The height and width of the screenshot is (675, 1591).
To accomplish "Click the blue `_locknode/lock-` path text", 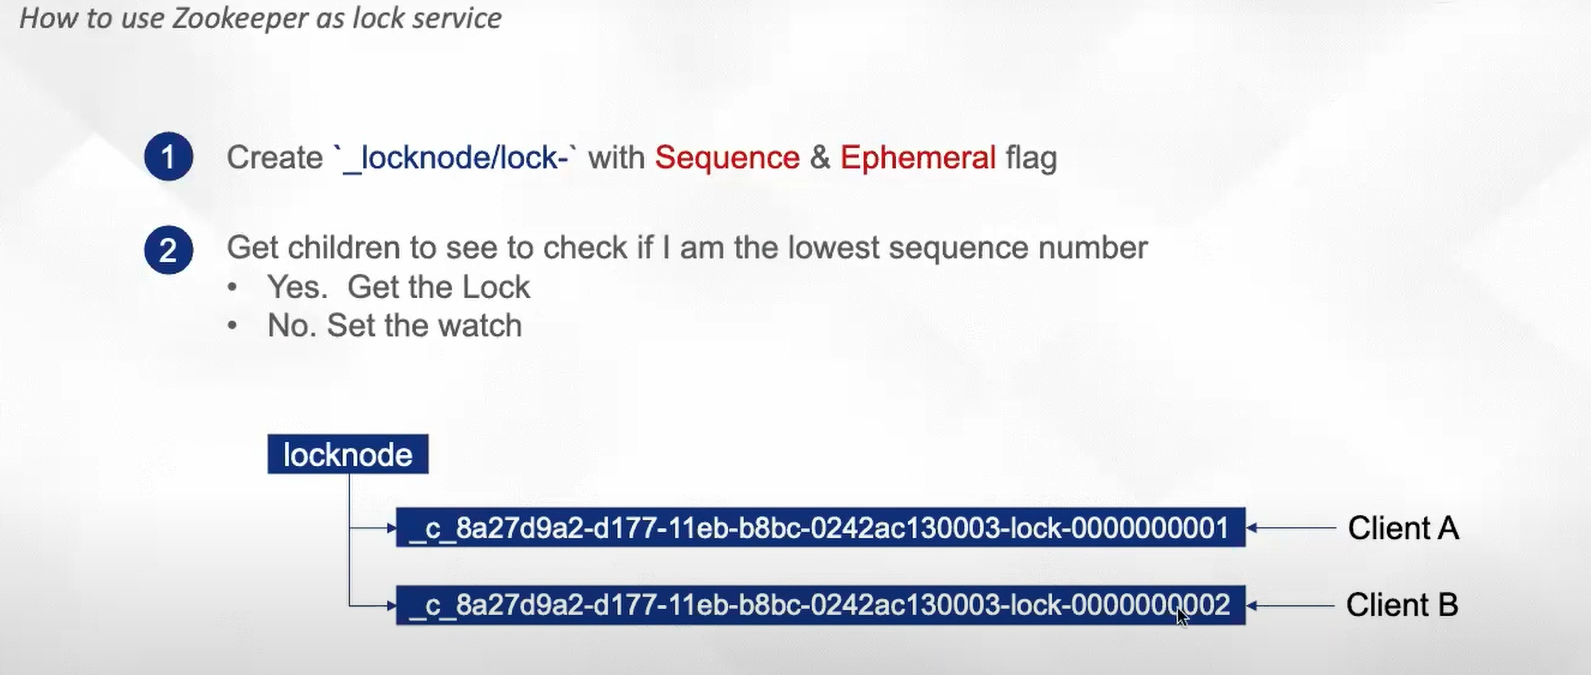I will pos(455,158).
